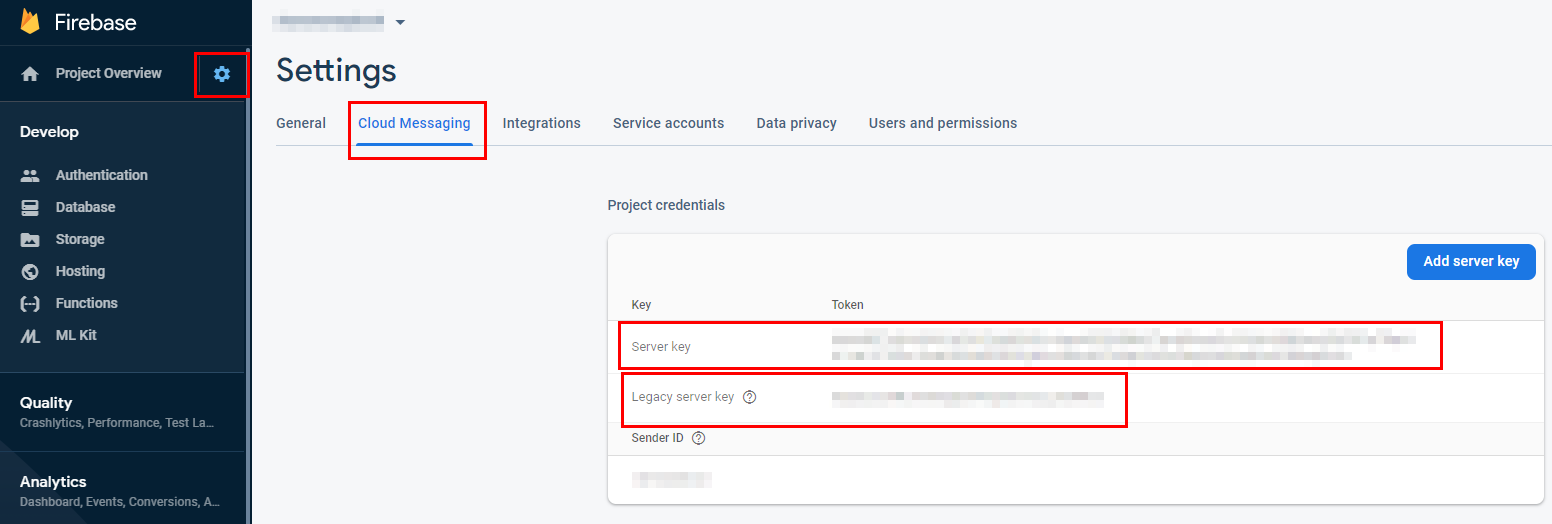Click the Functions brackets icon
Viewport: 1552px width, 524px height.
30,303
